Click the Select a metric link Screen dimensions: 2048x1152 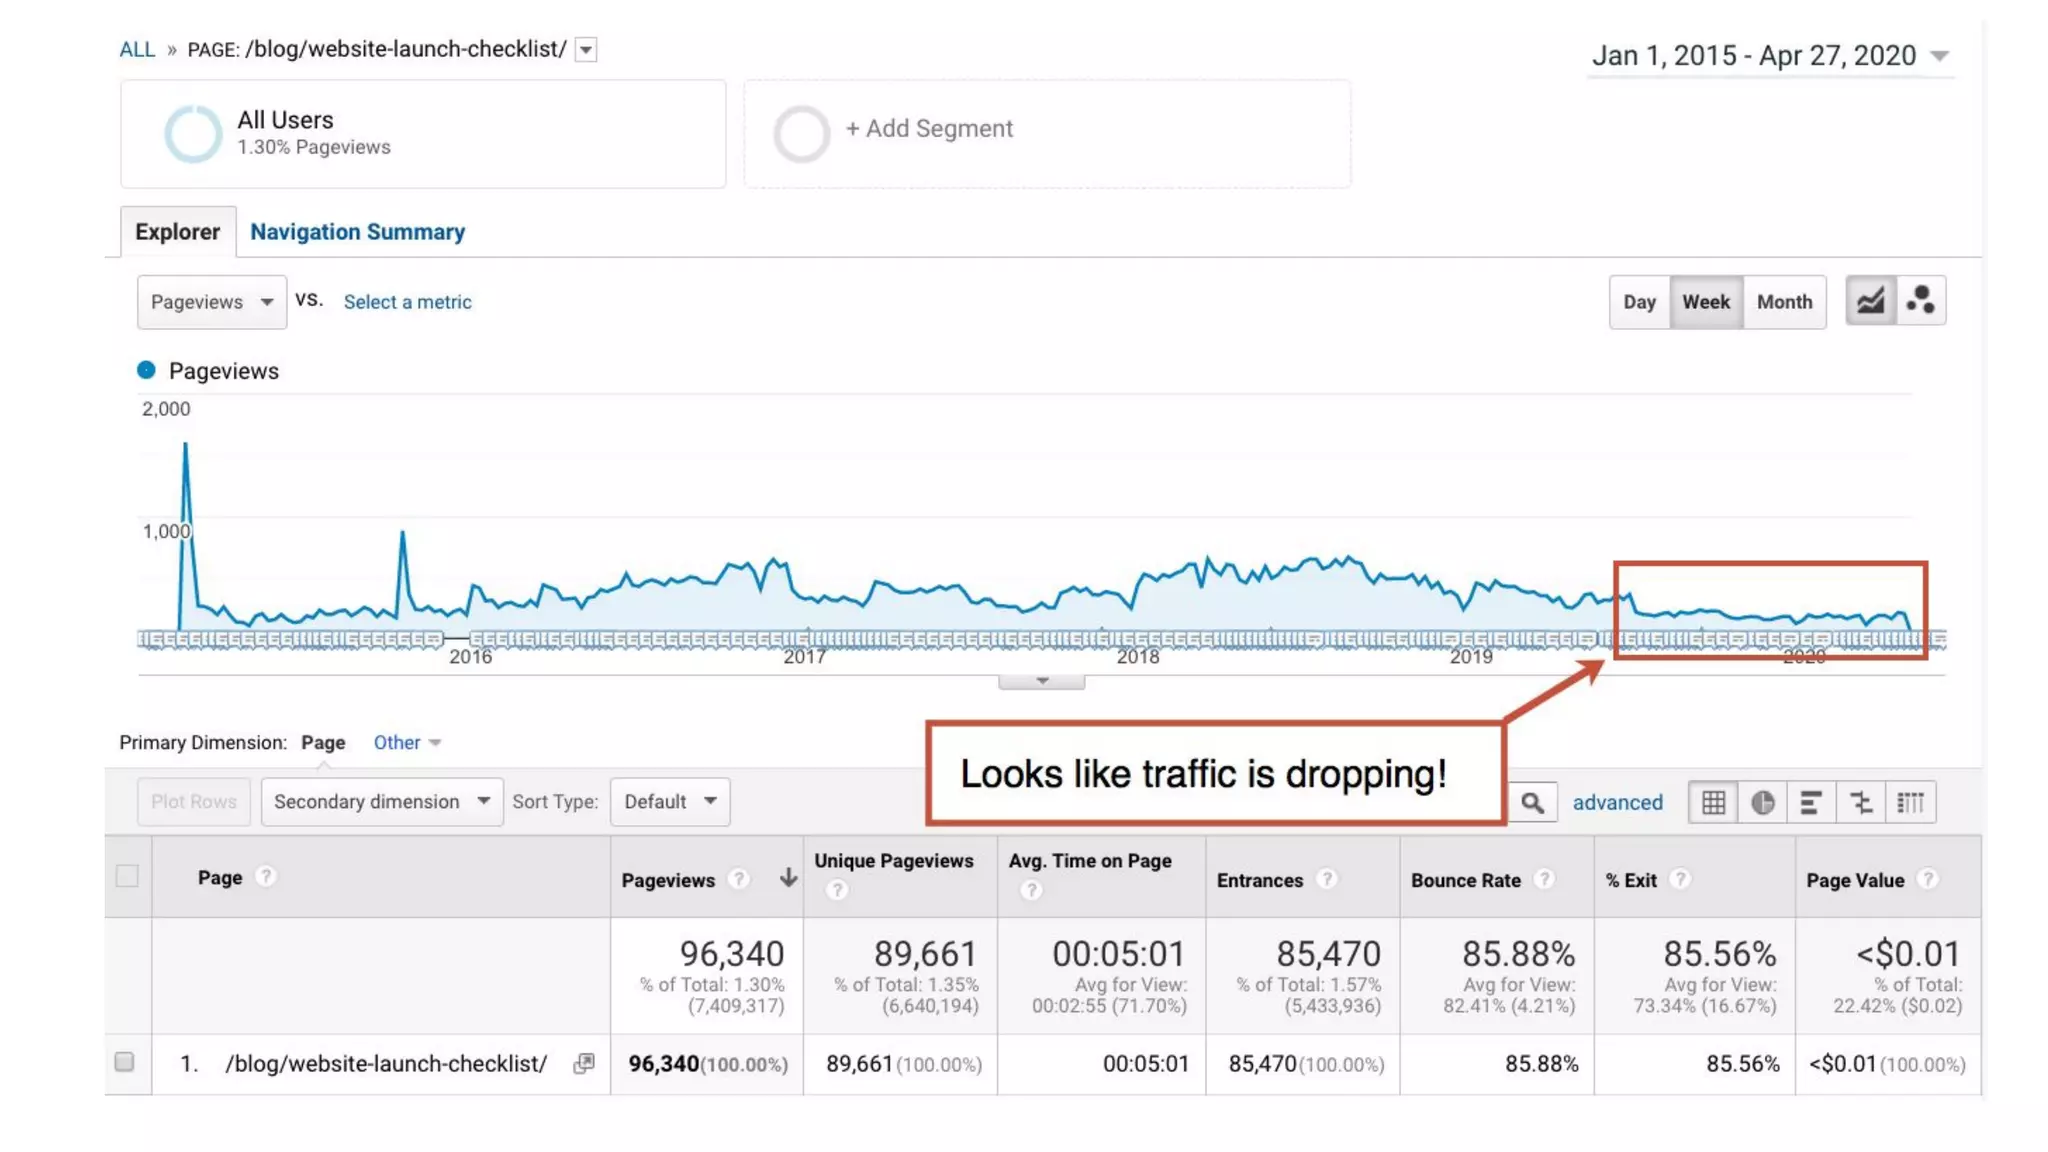[407, 302]
